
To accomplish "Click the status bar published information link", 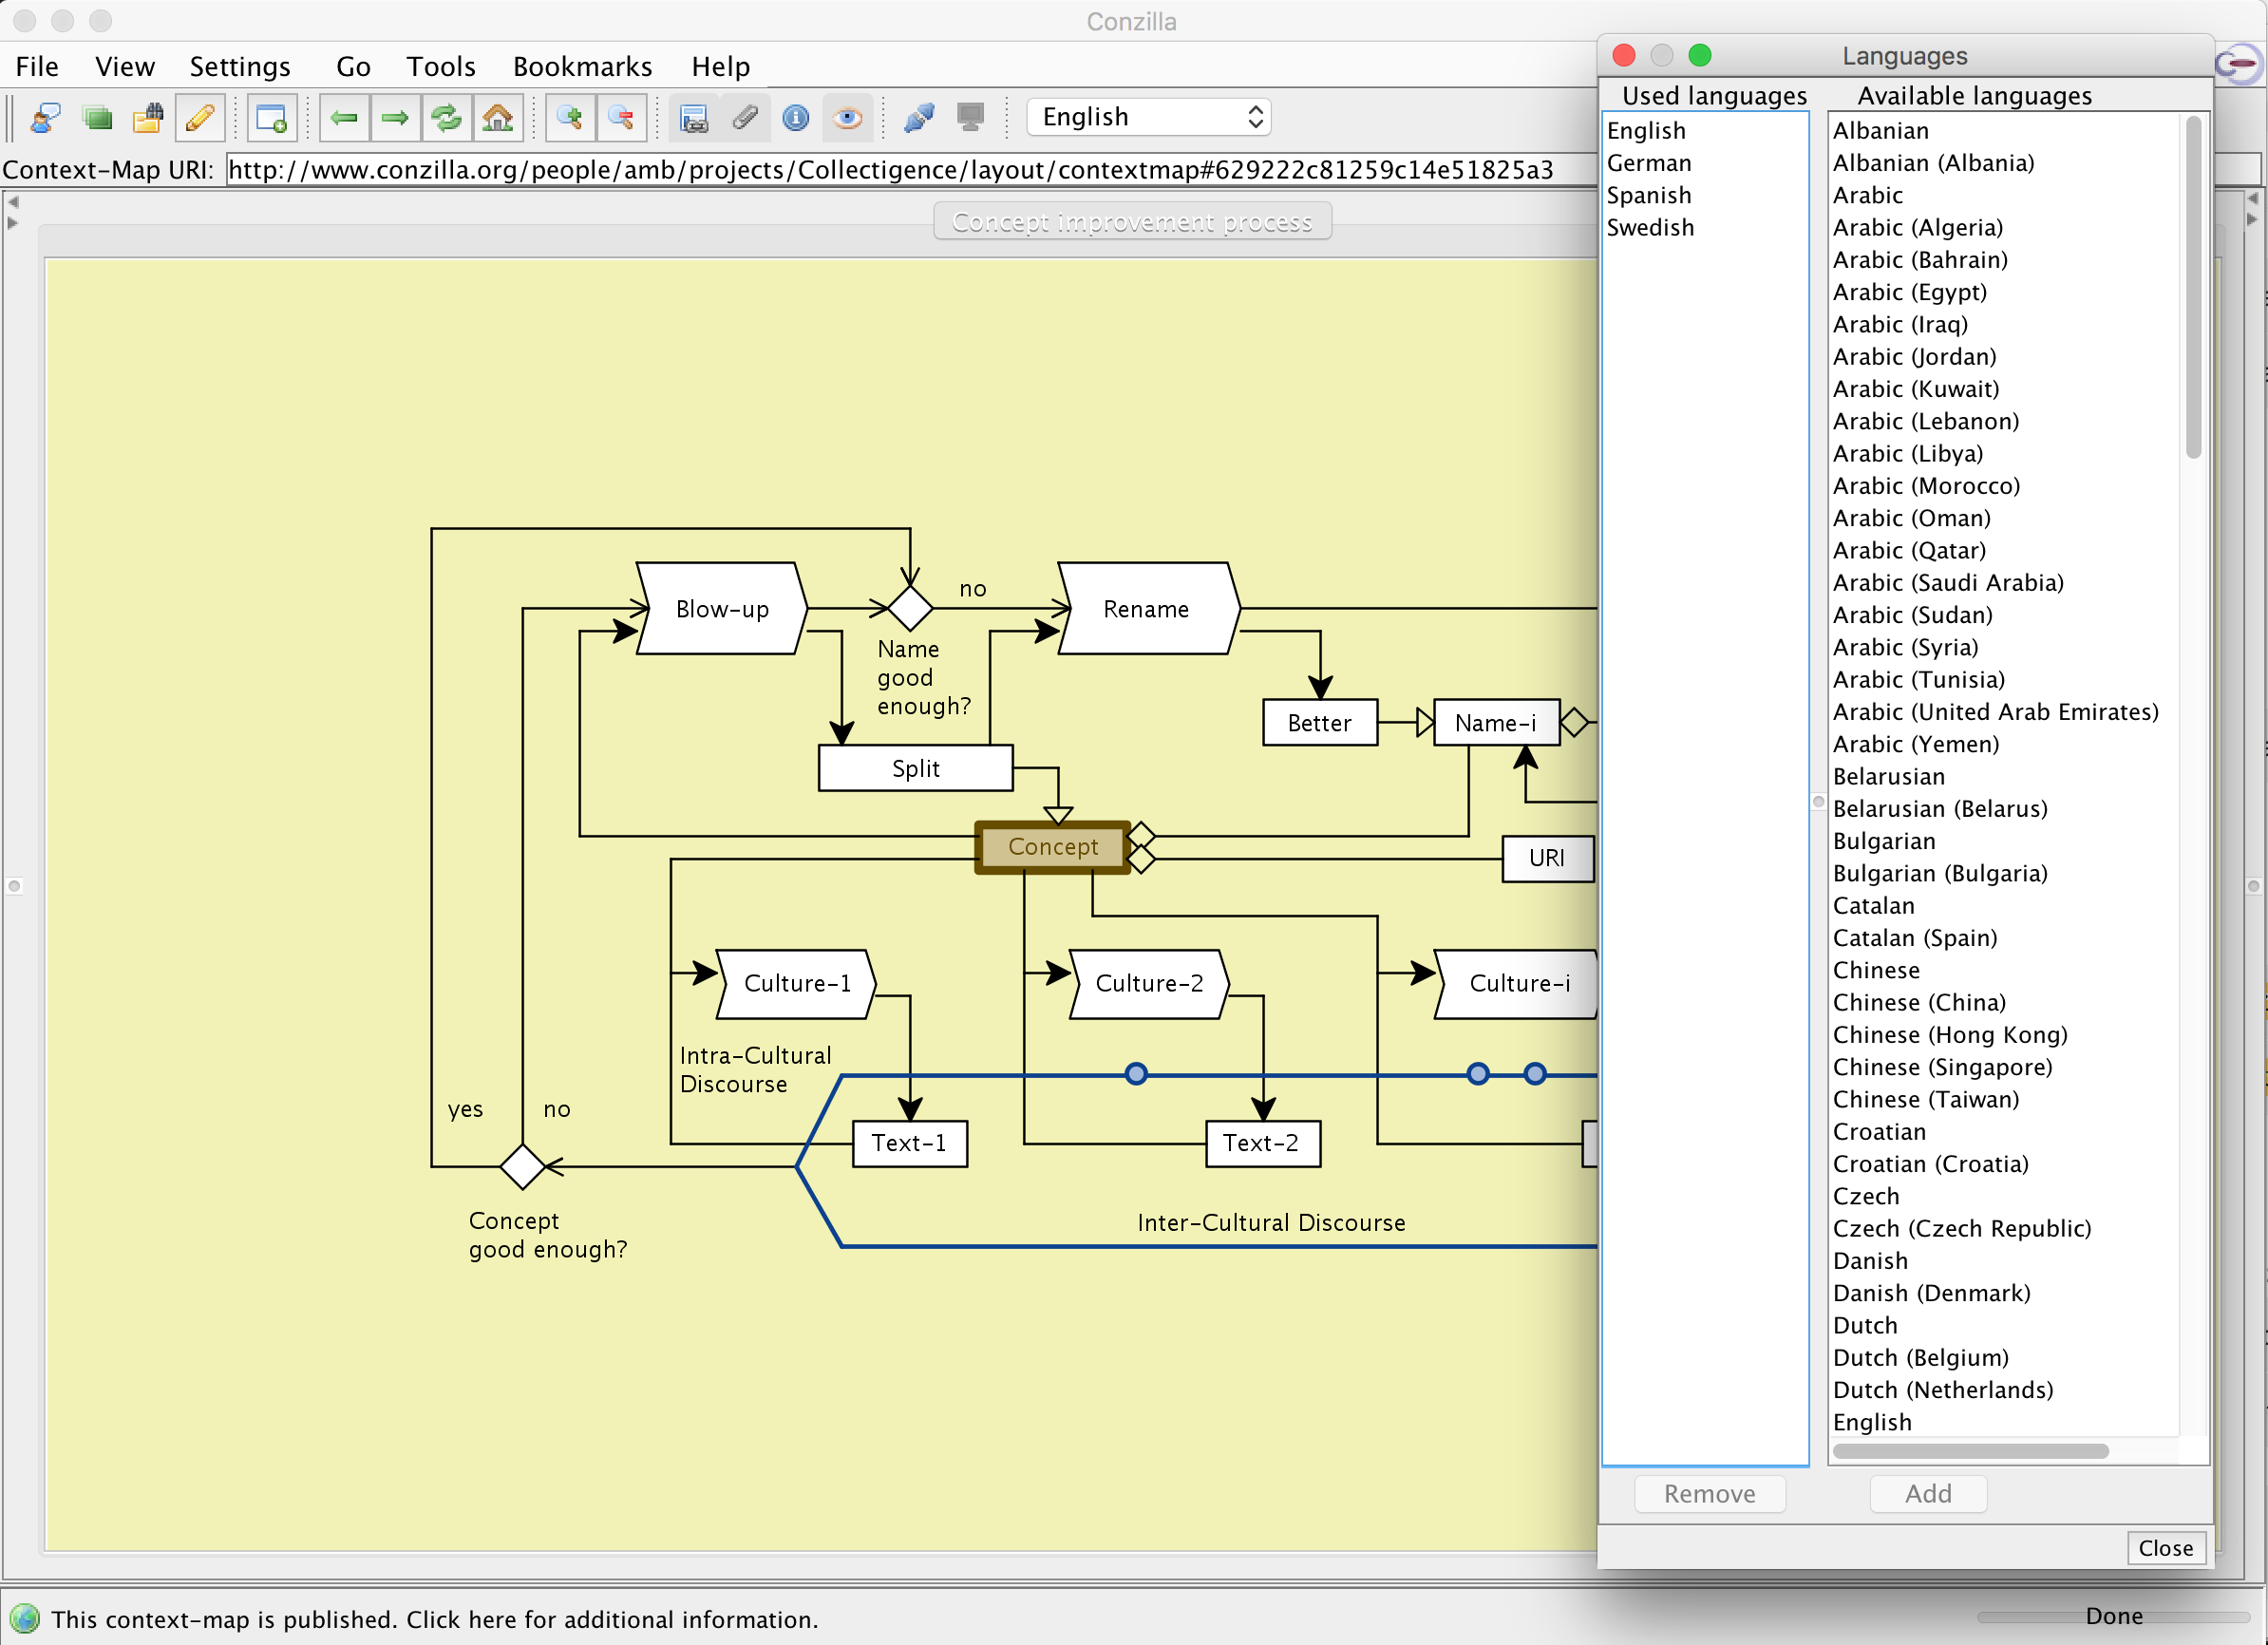I will click(x=434, y=1618).
